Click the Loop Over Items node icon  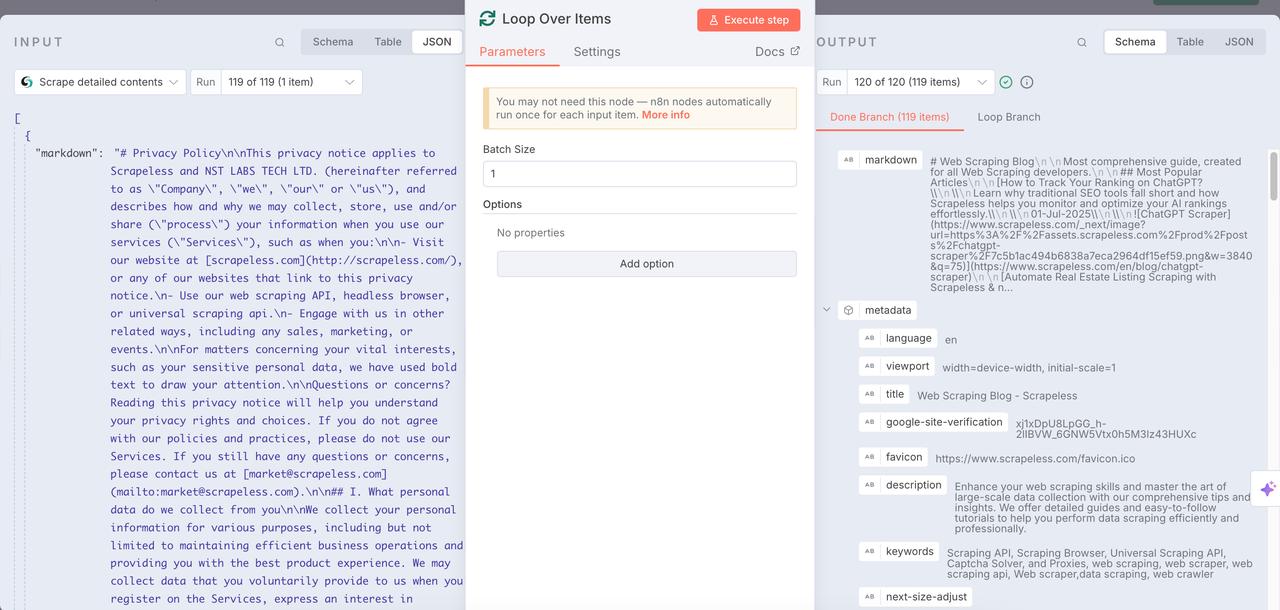pyautogui.click(x=488, y=18)
